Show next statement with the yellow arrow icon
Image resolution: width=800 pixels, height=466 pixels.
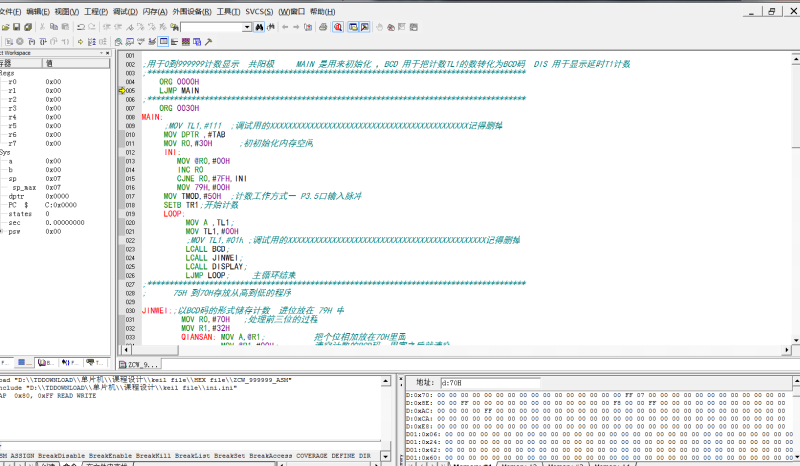[x=81, y=42]
